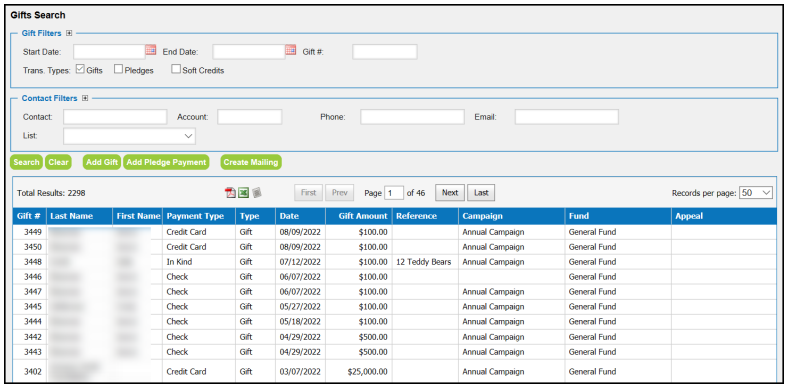Click the Total Results: 2298 text
This screenshot has height=385, width=788.
[51, 192]
